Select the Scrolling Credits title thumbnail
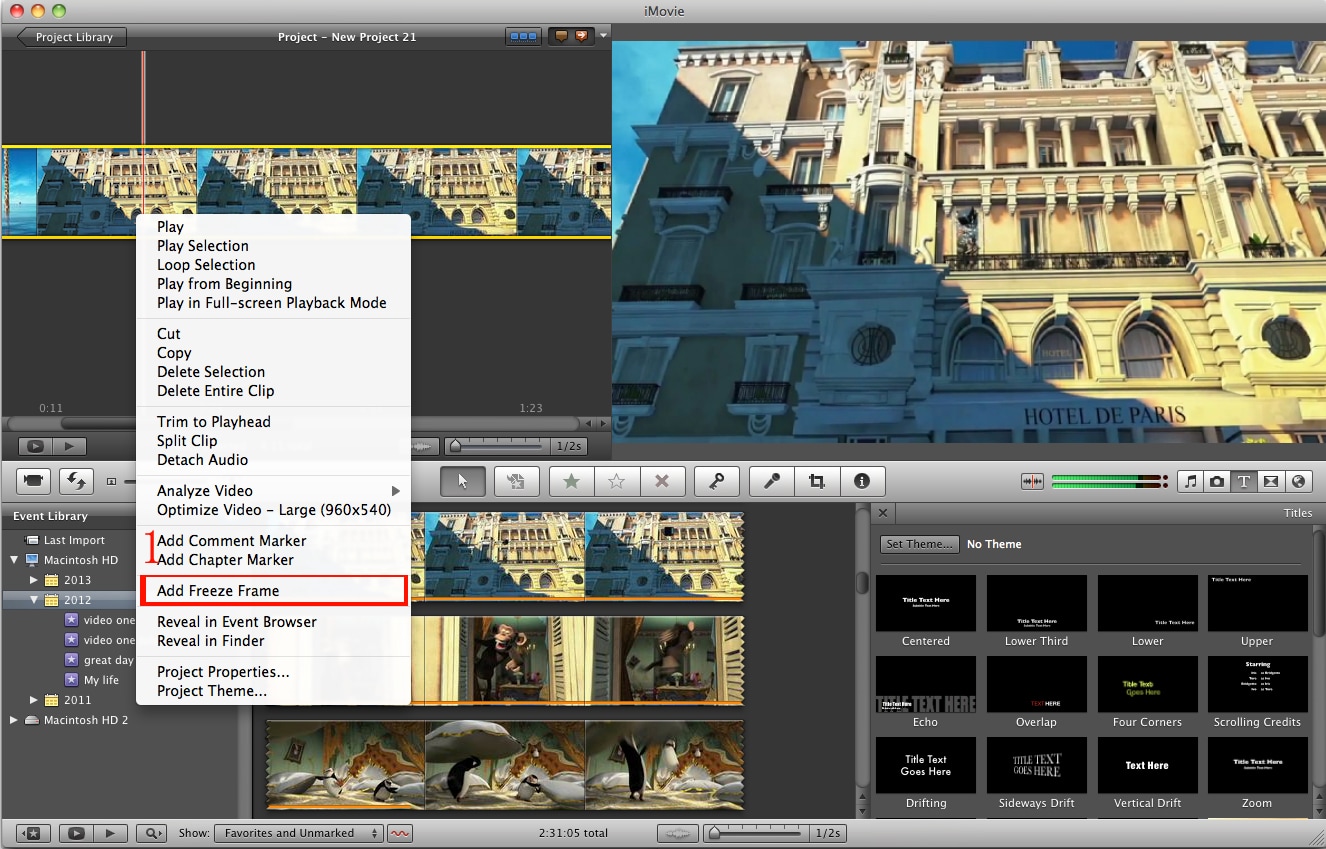The image size is (1326, 849). point(1257,684)
